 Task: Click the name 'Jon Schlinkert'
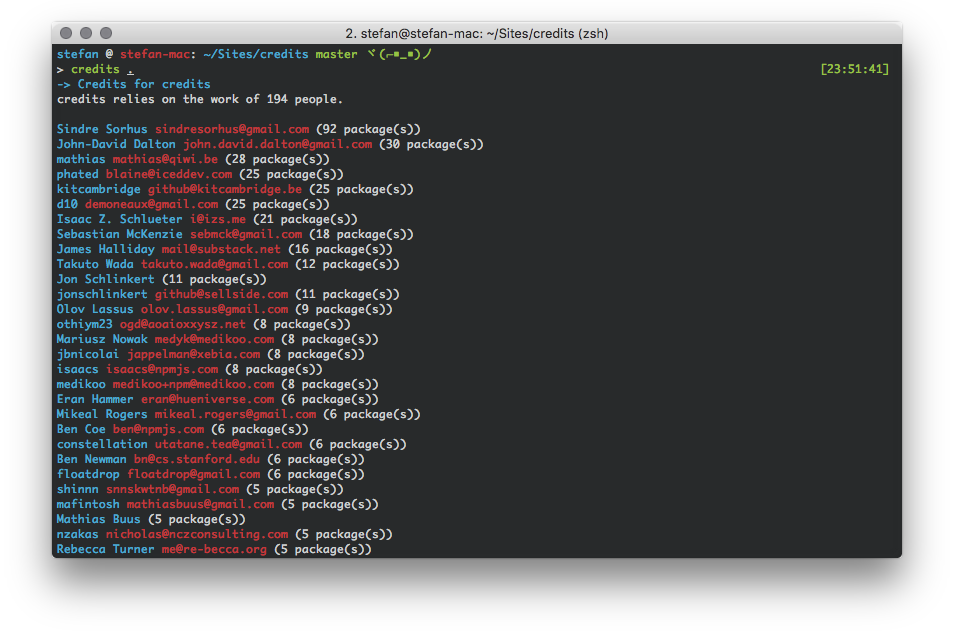[106, 279]
